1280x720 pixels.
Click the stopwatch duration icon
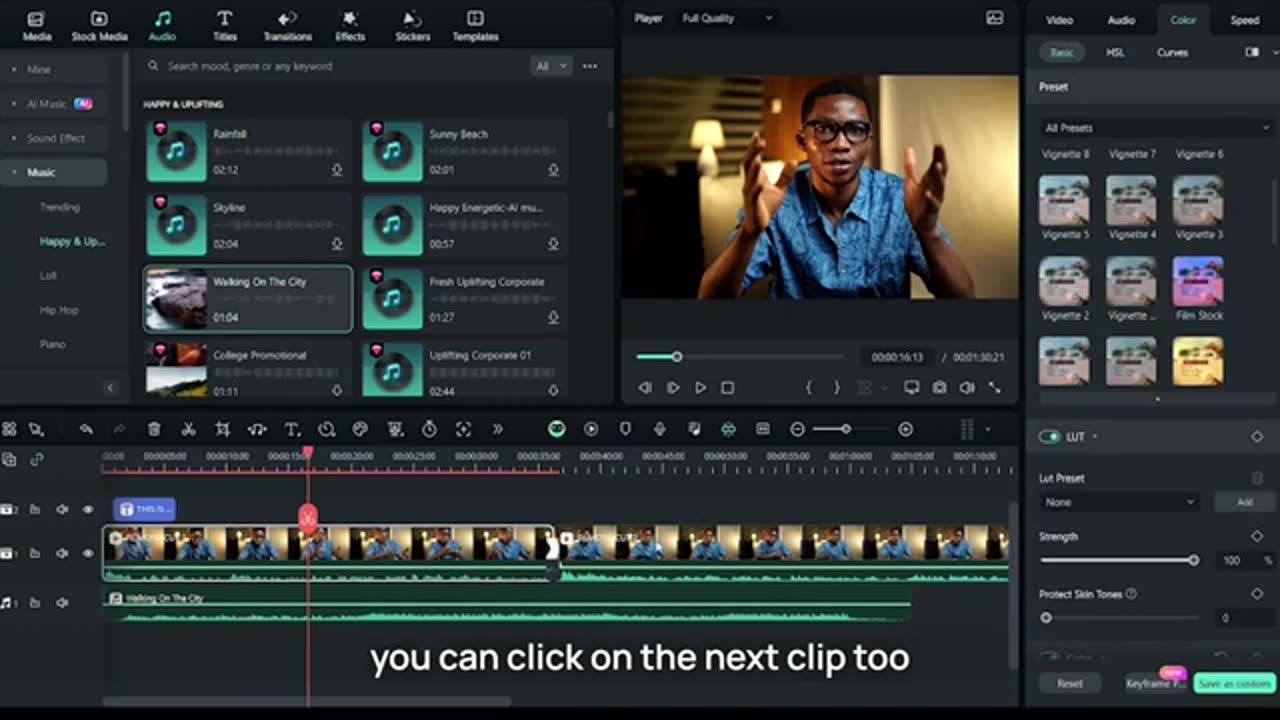point(429,429)
